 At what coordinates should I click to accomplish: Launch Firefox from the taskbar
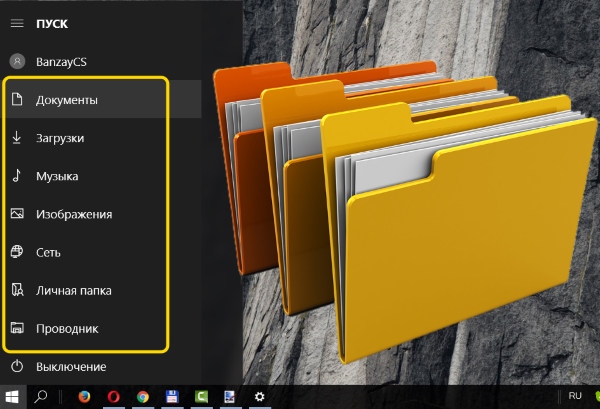tap(84, 397)
